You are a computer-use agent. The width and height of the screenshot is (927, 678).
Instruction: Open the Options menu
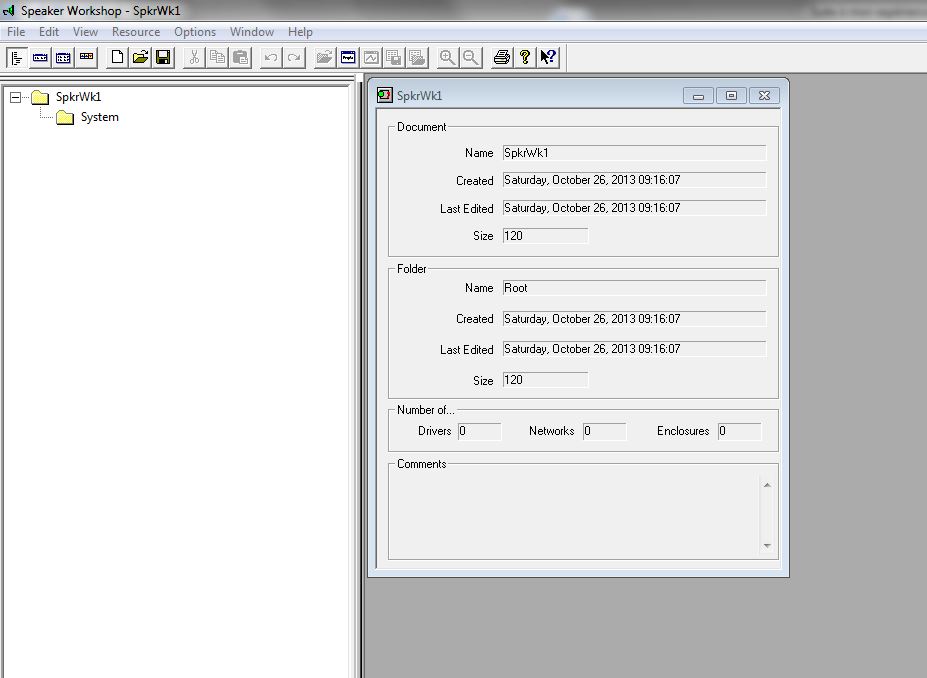coord(195,32)
